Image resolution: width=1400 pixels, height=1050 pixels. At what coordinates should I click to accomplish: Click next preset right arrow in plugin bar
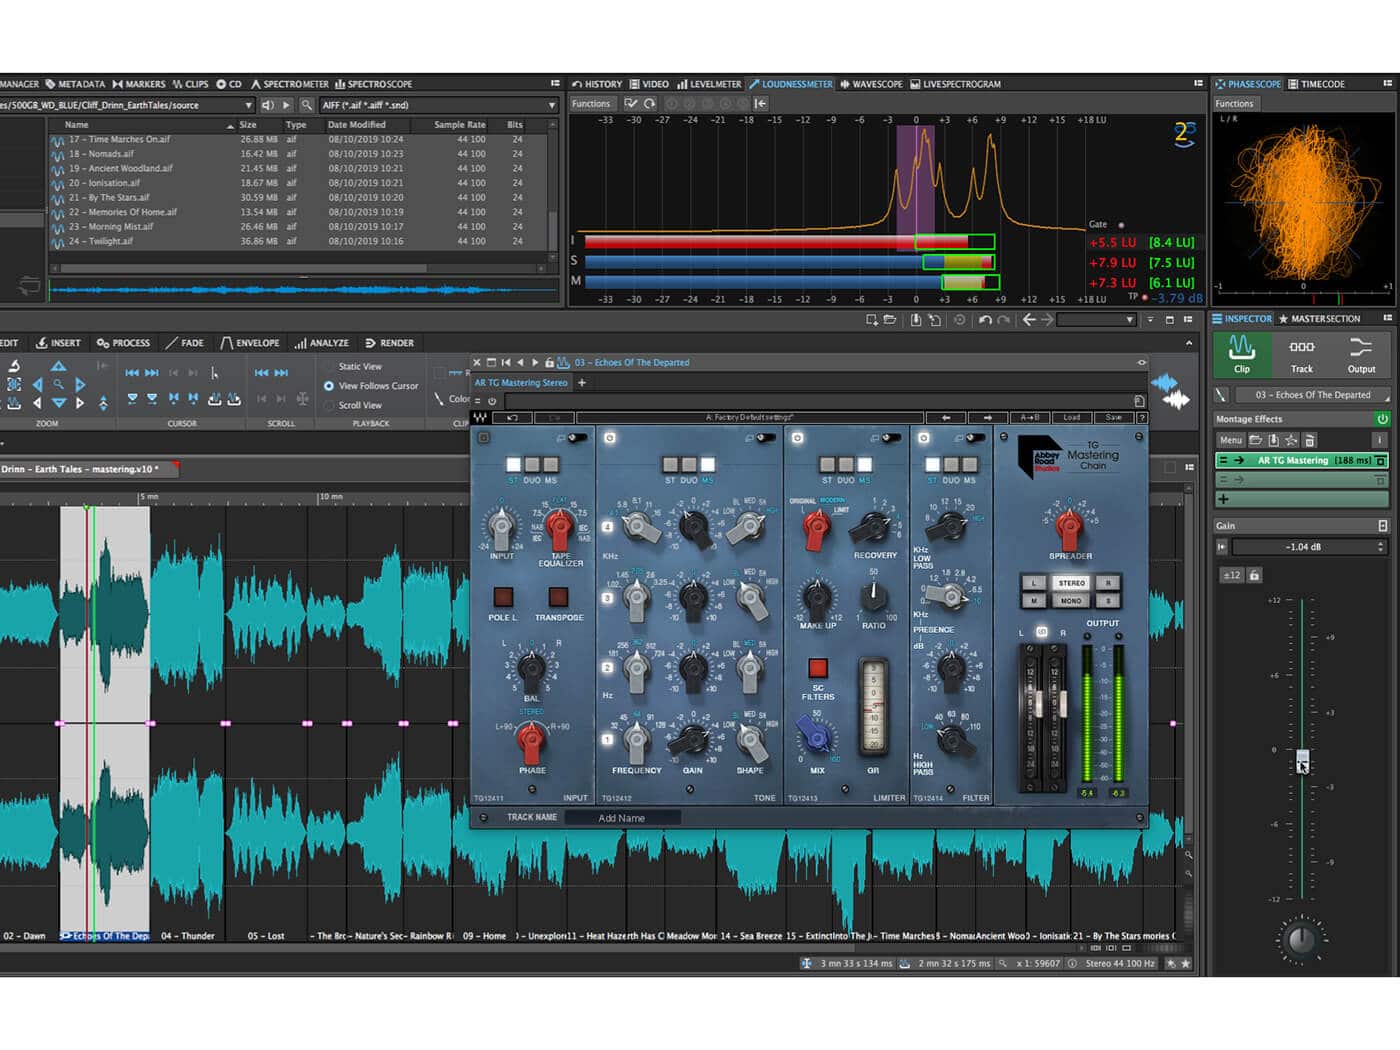(988, 417)
